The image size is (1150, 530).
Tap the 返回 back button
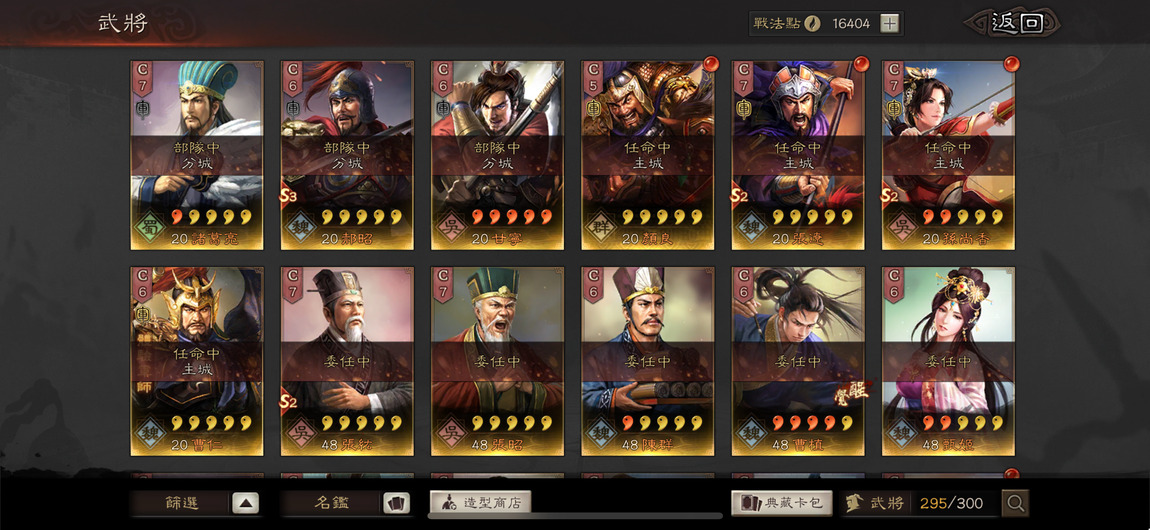click(x=1016, y=23)
